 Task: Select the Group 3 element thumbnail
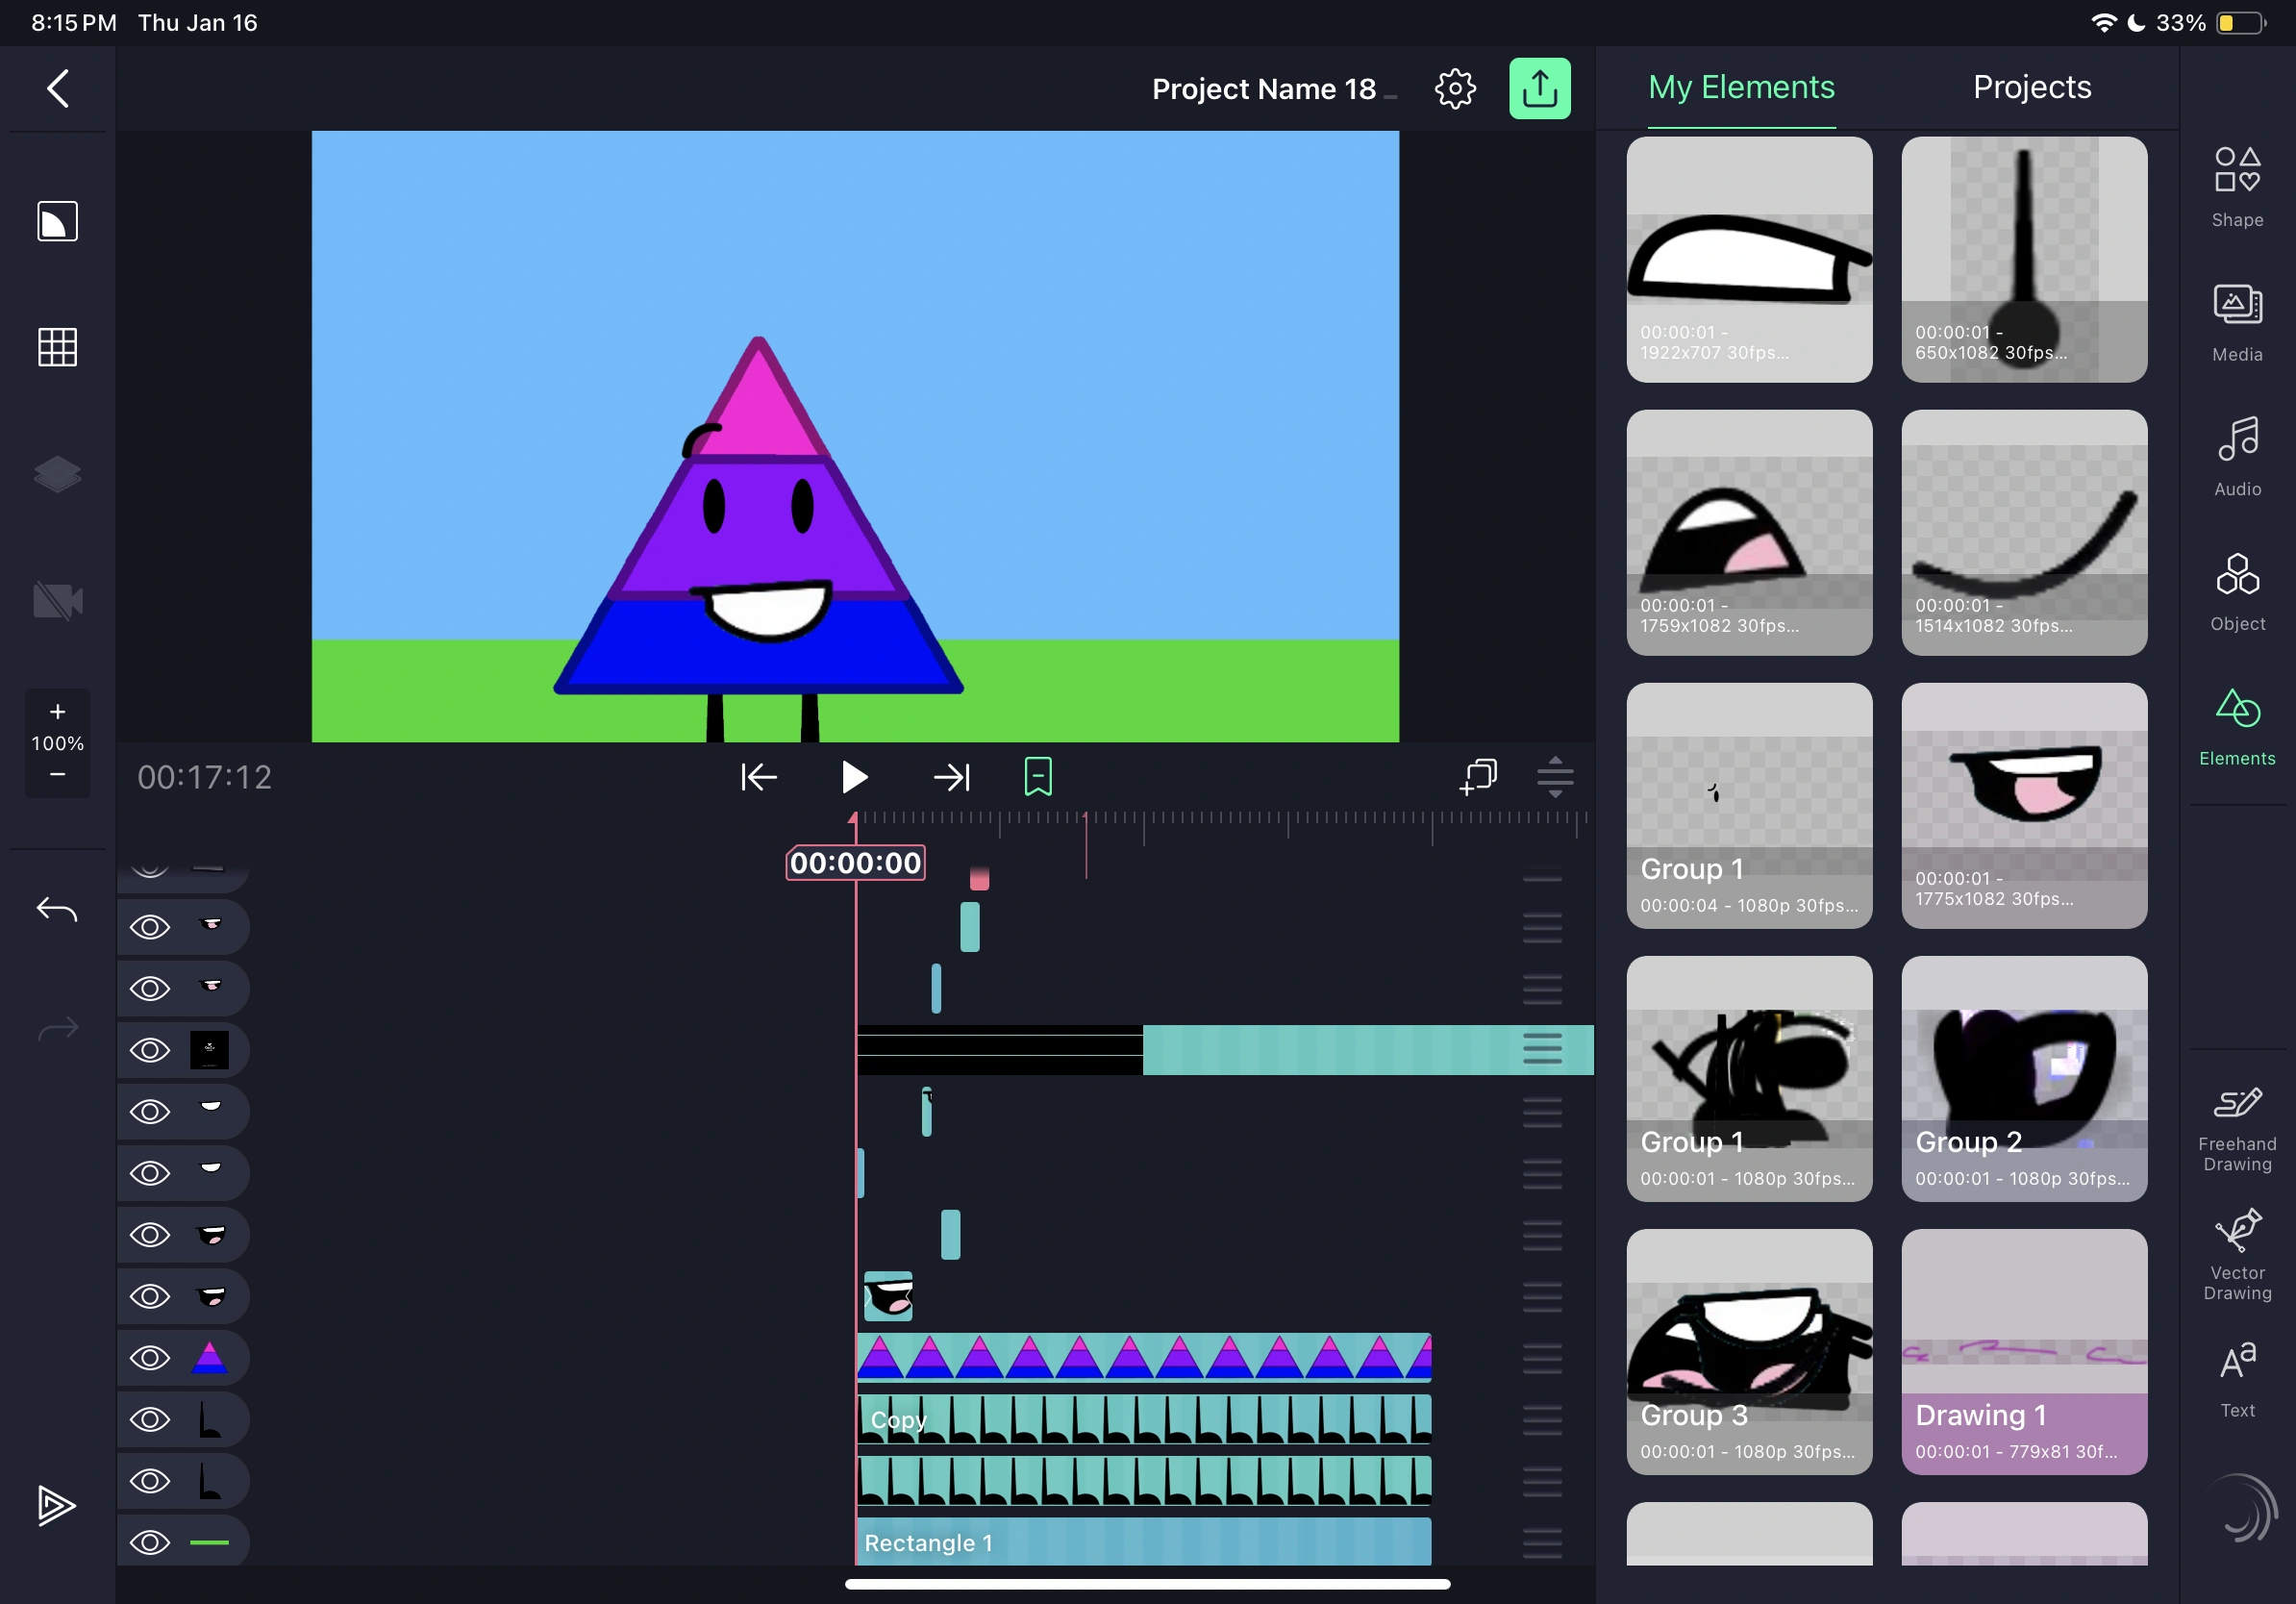tap(1748, 1350)
